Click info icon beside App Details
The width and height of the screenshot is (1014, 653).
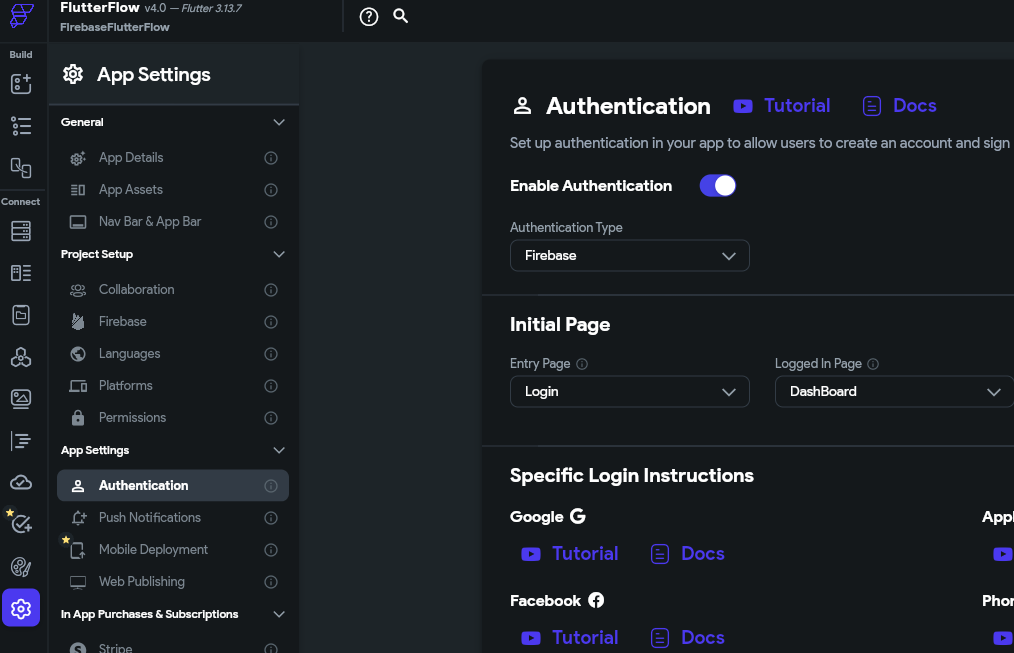pos(271,158)
